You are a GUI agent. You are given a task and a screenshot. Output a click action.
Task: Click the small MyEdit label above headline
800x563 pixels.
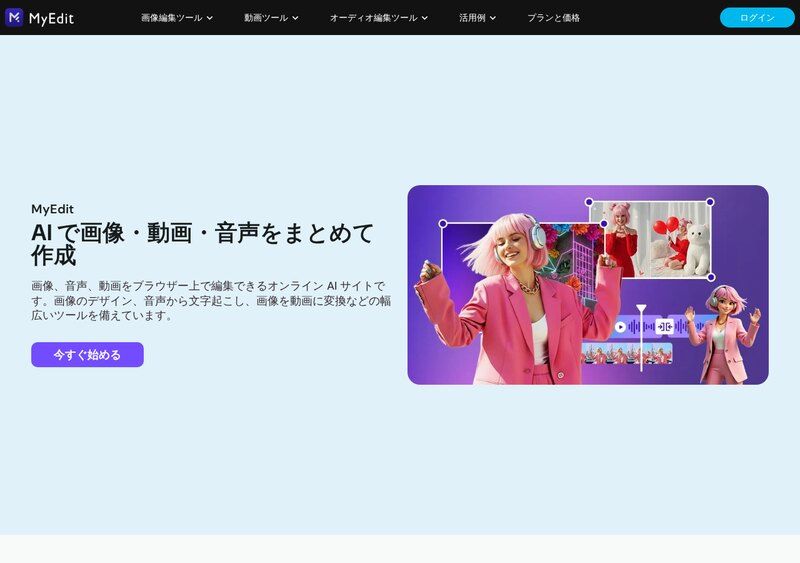click(x=53, y=209)
